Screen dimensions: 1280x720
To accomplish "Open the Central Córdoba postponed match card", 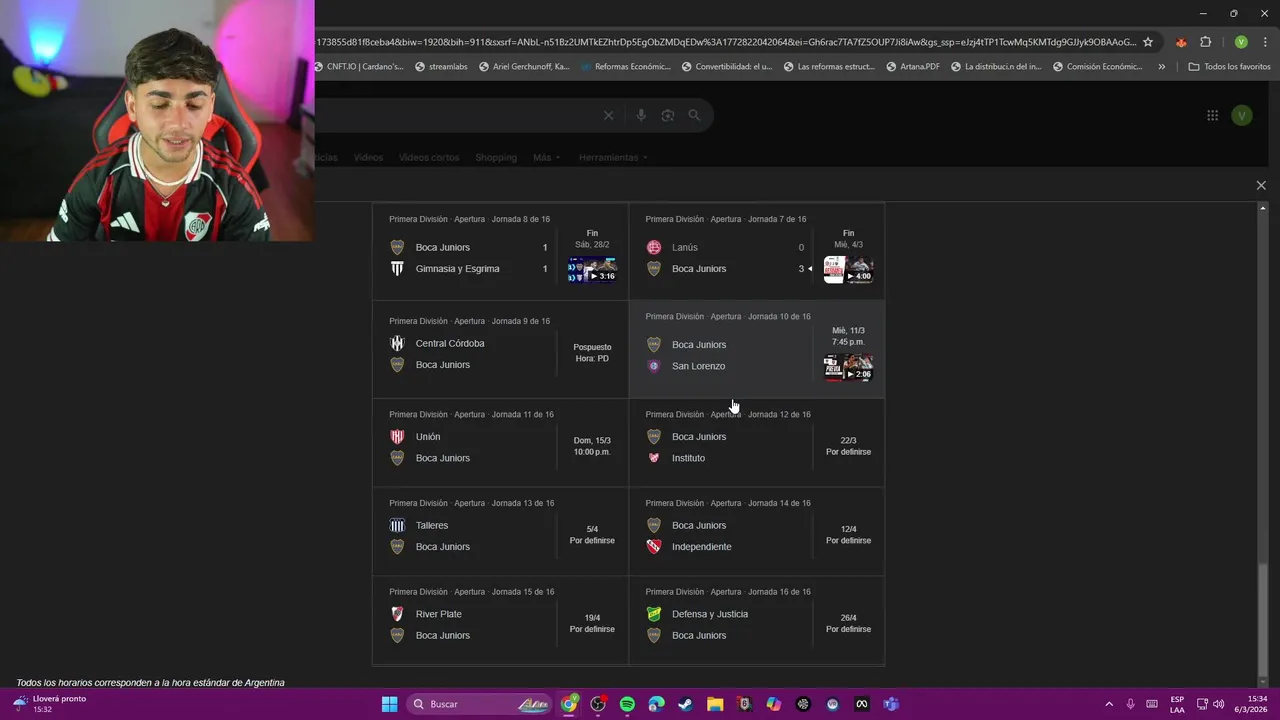I will [500, 348].
